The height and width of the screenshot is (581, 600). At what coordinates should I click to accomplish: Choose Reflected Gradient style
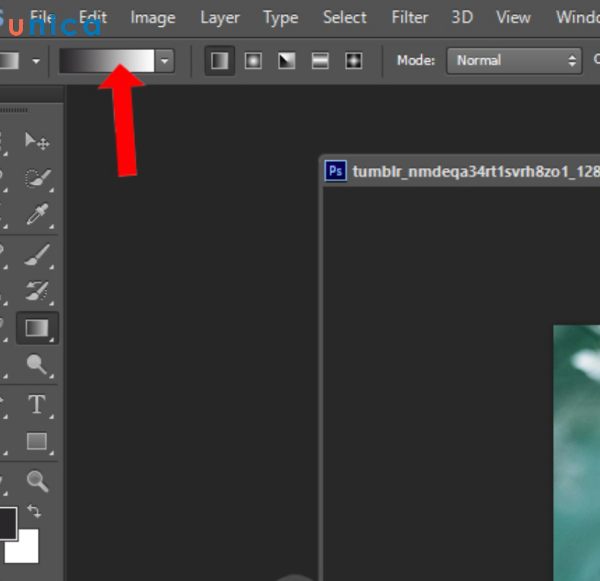click(x=320, y=60)
